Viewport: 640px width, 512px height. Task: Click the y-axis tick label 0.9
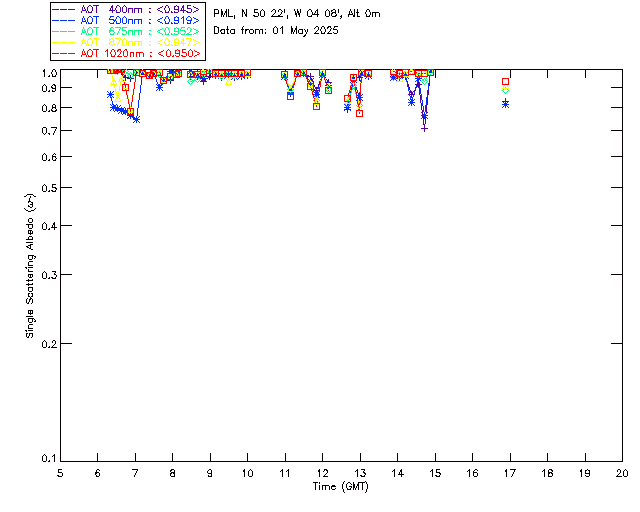pos(49,88)
